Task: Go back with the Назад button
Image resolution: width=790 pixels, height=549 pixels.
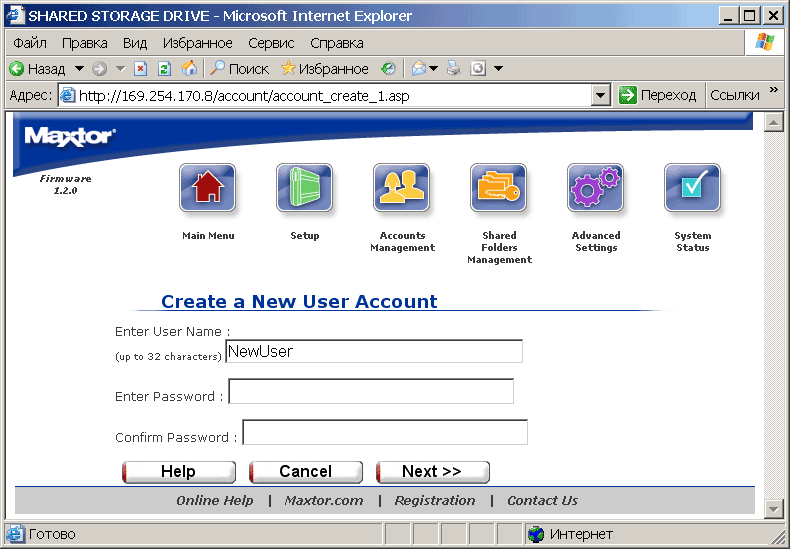Action: coord(37,68)
